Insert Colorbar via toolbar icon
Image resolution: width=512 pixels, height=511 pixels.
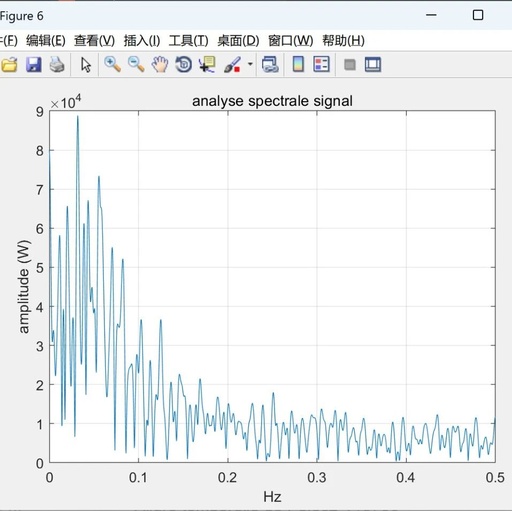pos(298,64)
